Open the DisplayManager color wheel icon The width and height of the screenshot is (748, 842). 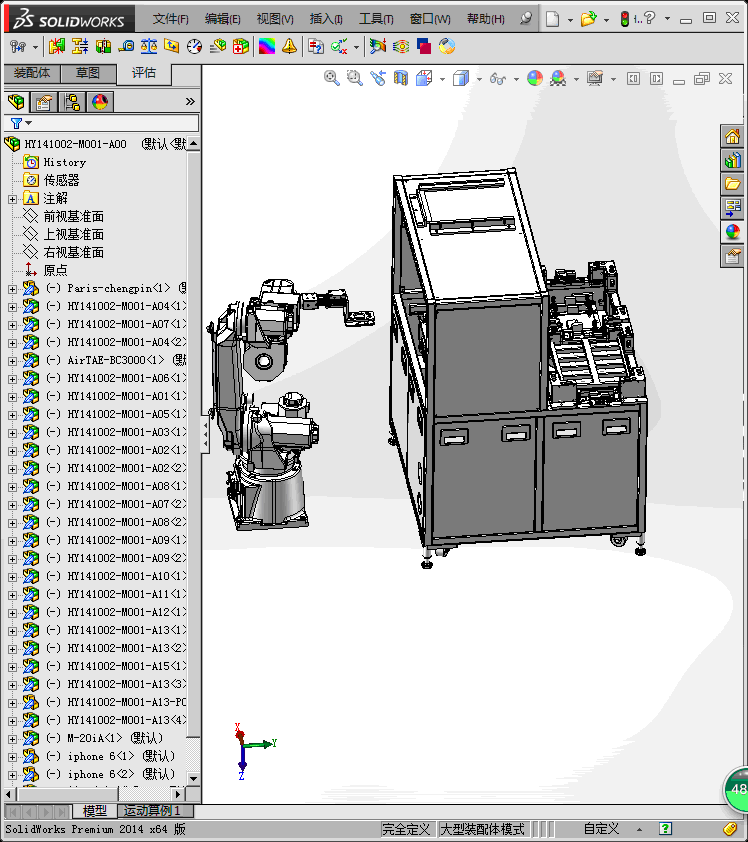coord(99,102)
